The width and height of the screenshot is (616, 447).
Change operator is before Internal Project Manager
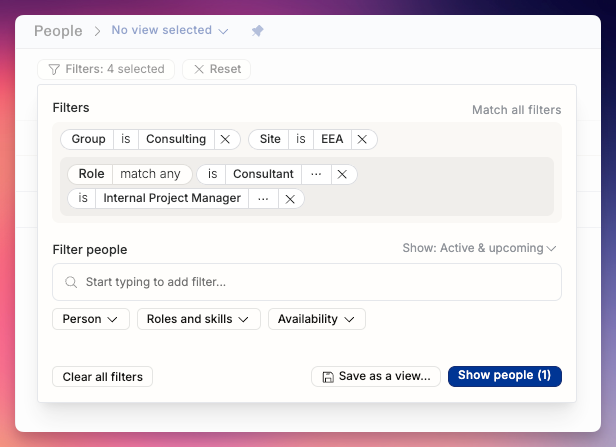tap(82, 199)
